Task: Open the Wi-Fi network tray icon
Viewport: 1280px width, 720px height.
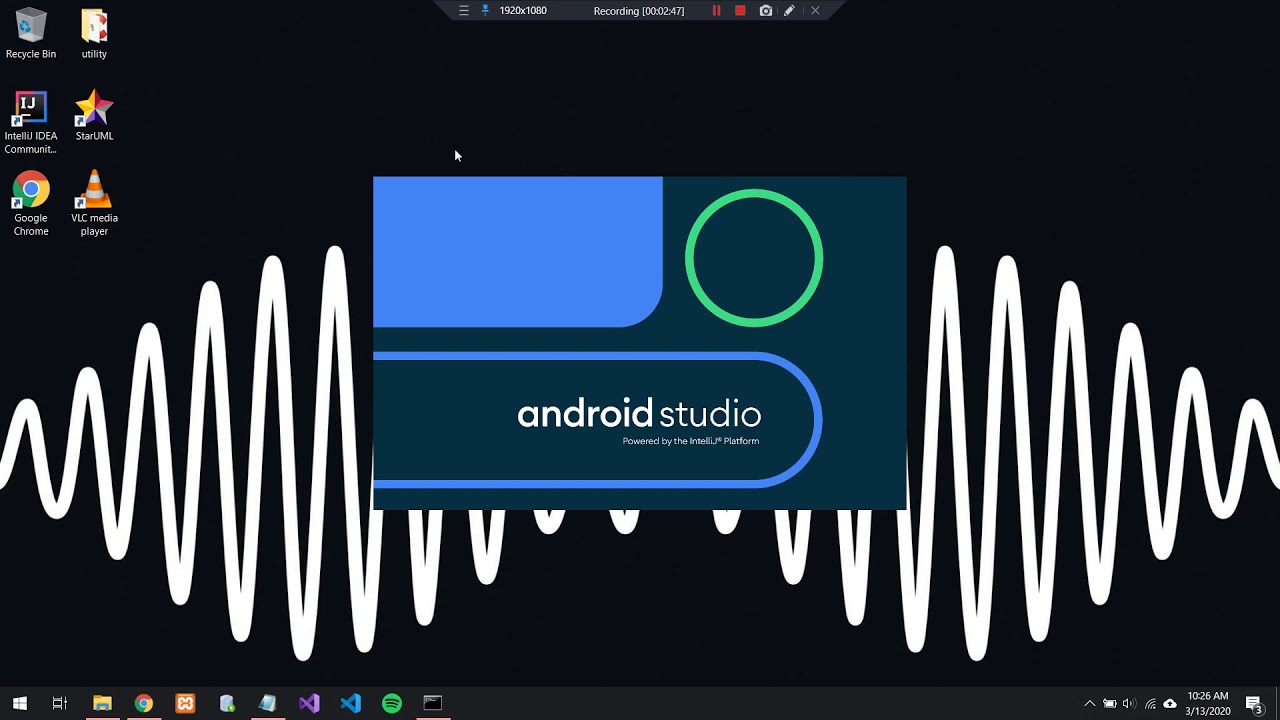Action: [x=1150, y=704]
